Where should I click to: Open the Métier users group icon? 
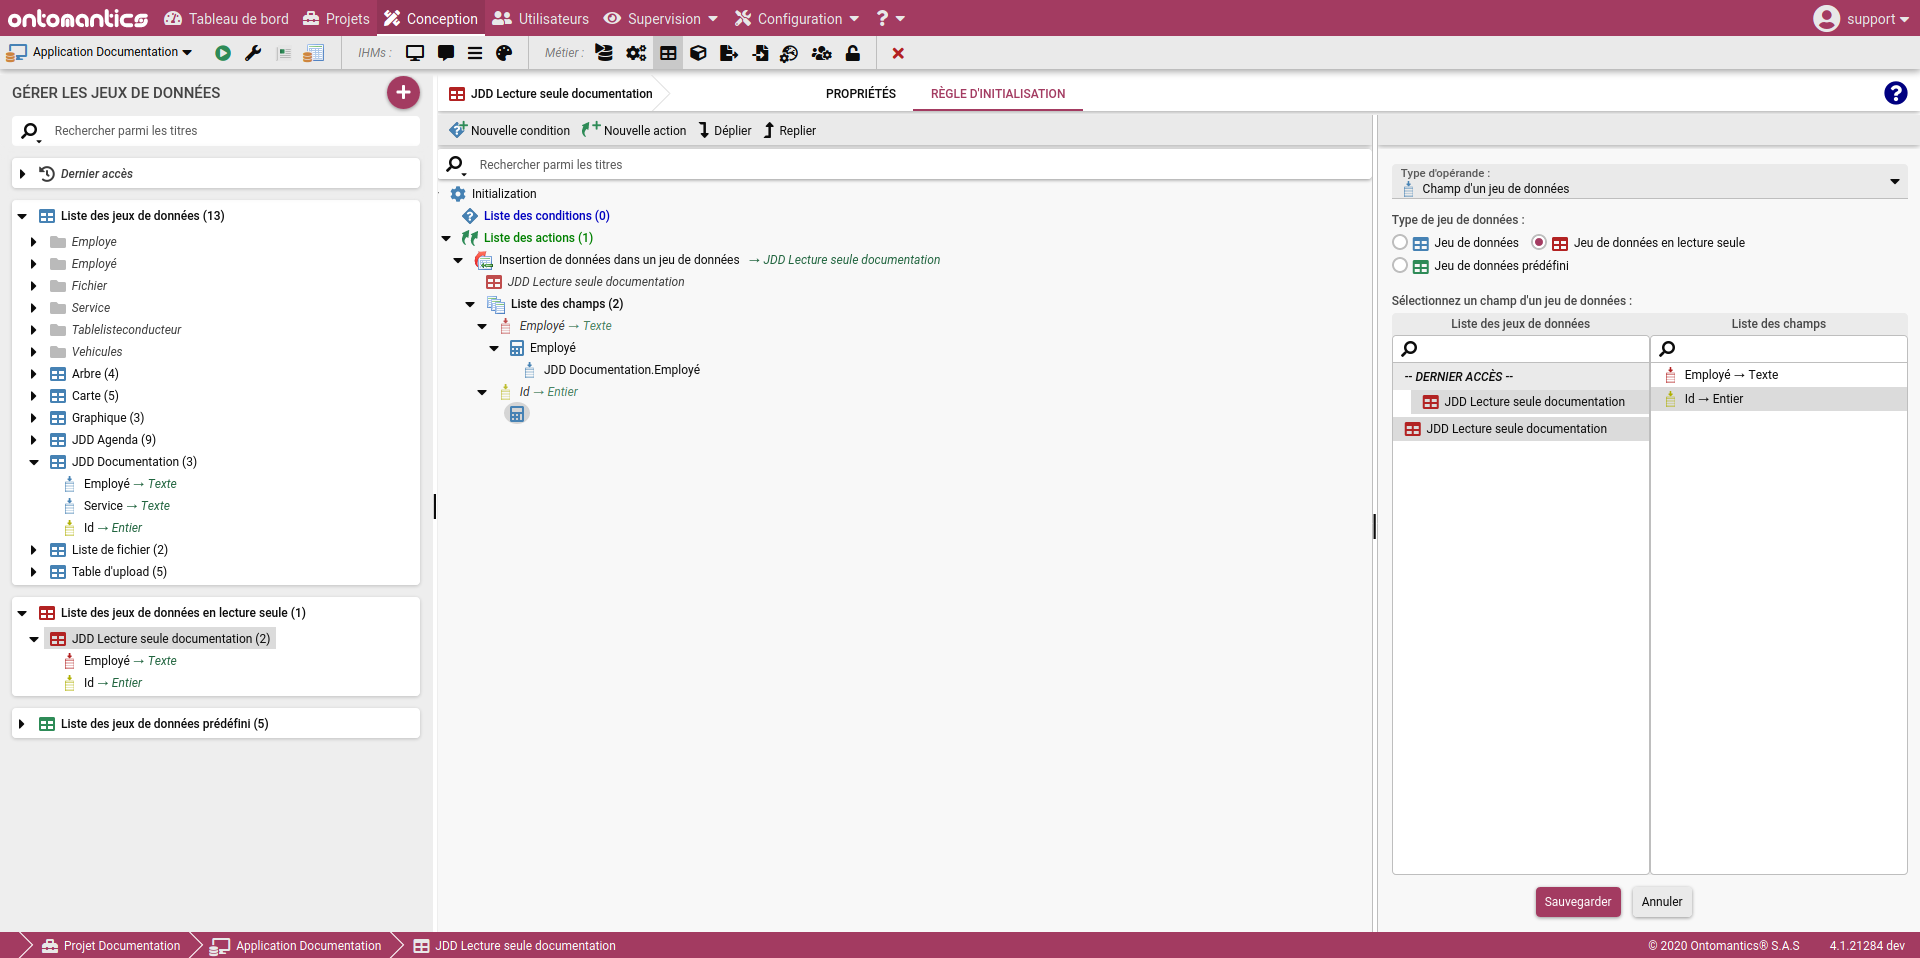[822, 53]
